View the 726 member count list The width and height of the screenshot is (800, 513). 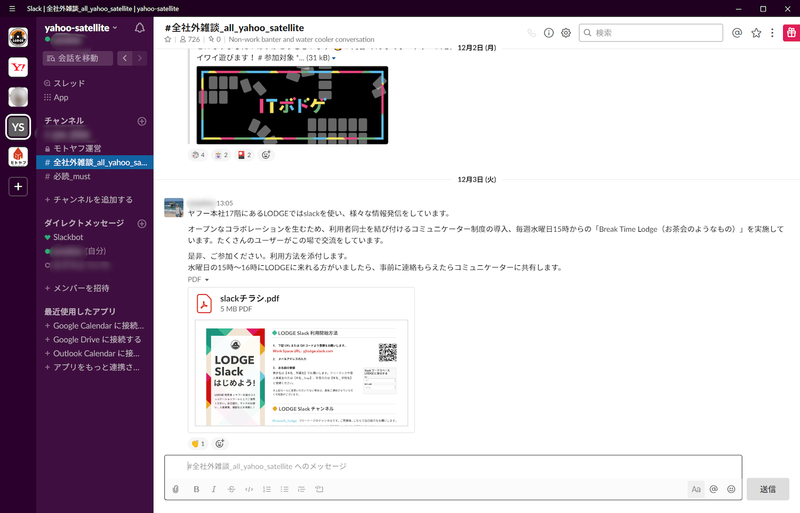[x=190, y=39]
